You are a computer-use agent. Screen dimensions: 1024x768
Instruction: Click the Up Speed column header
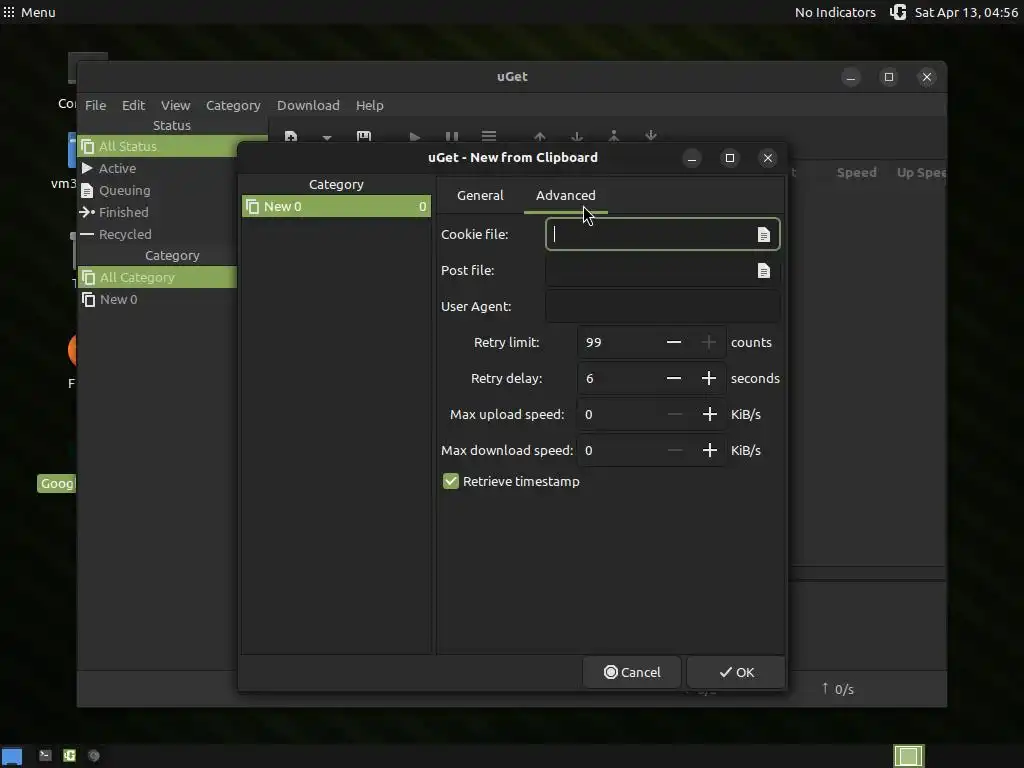click(x=920, y=172)
